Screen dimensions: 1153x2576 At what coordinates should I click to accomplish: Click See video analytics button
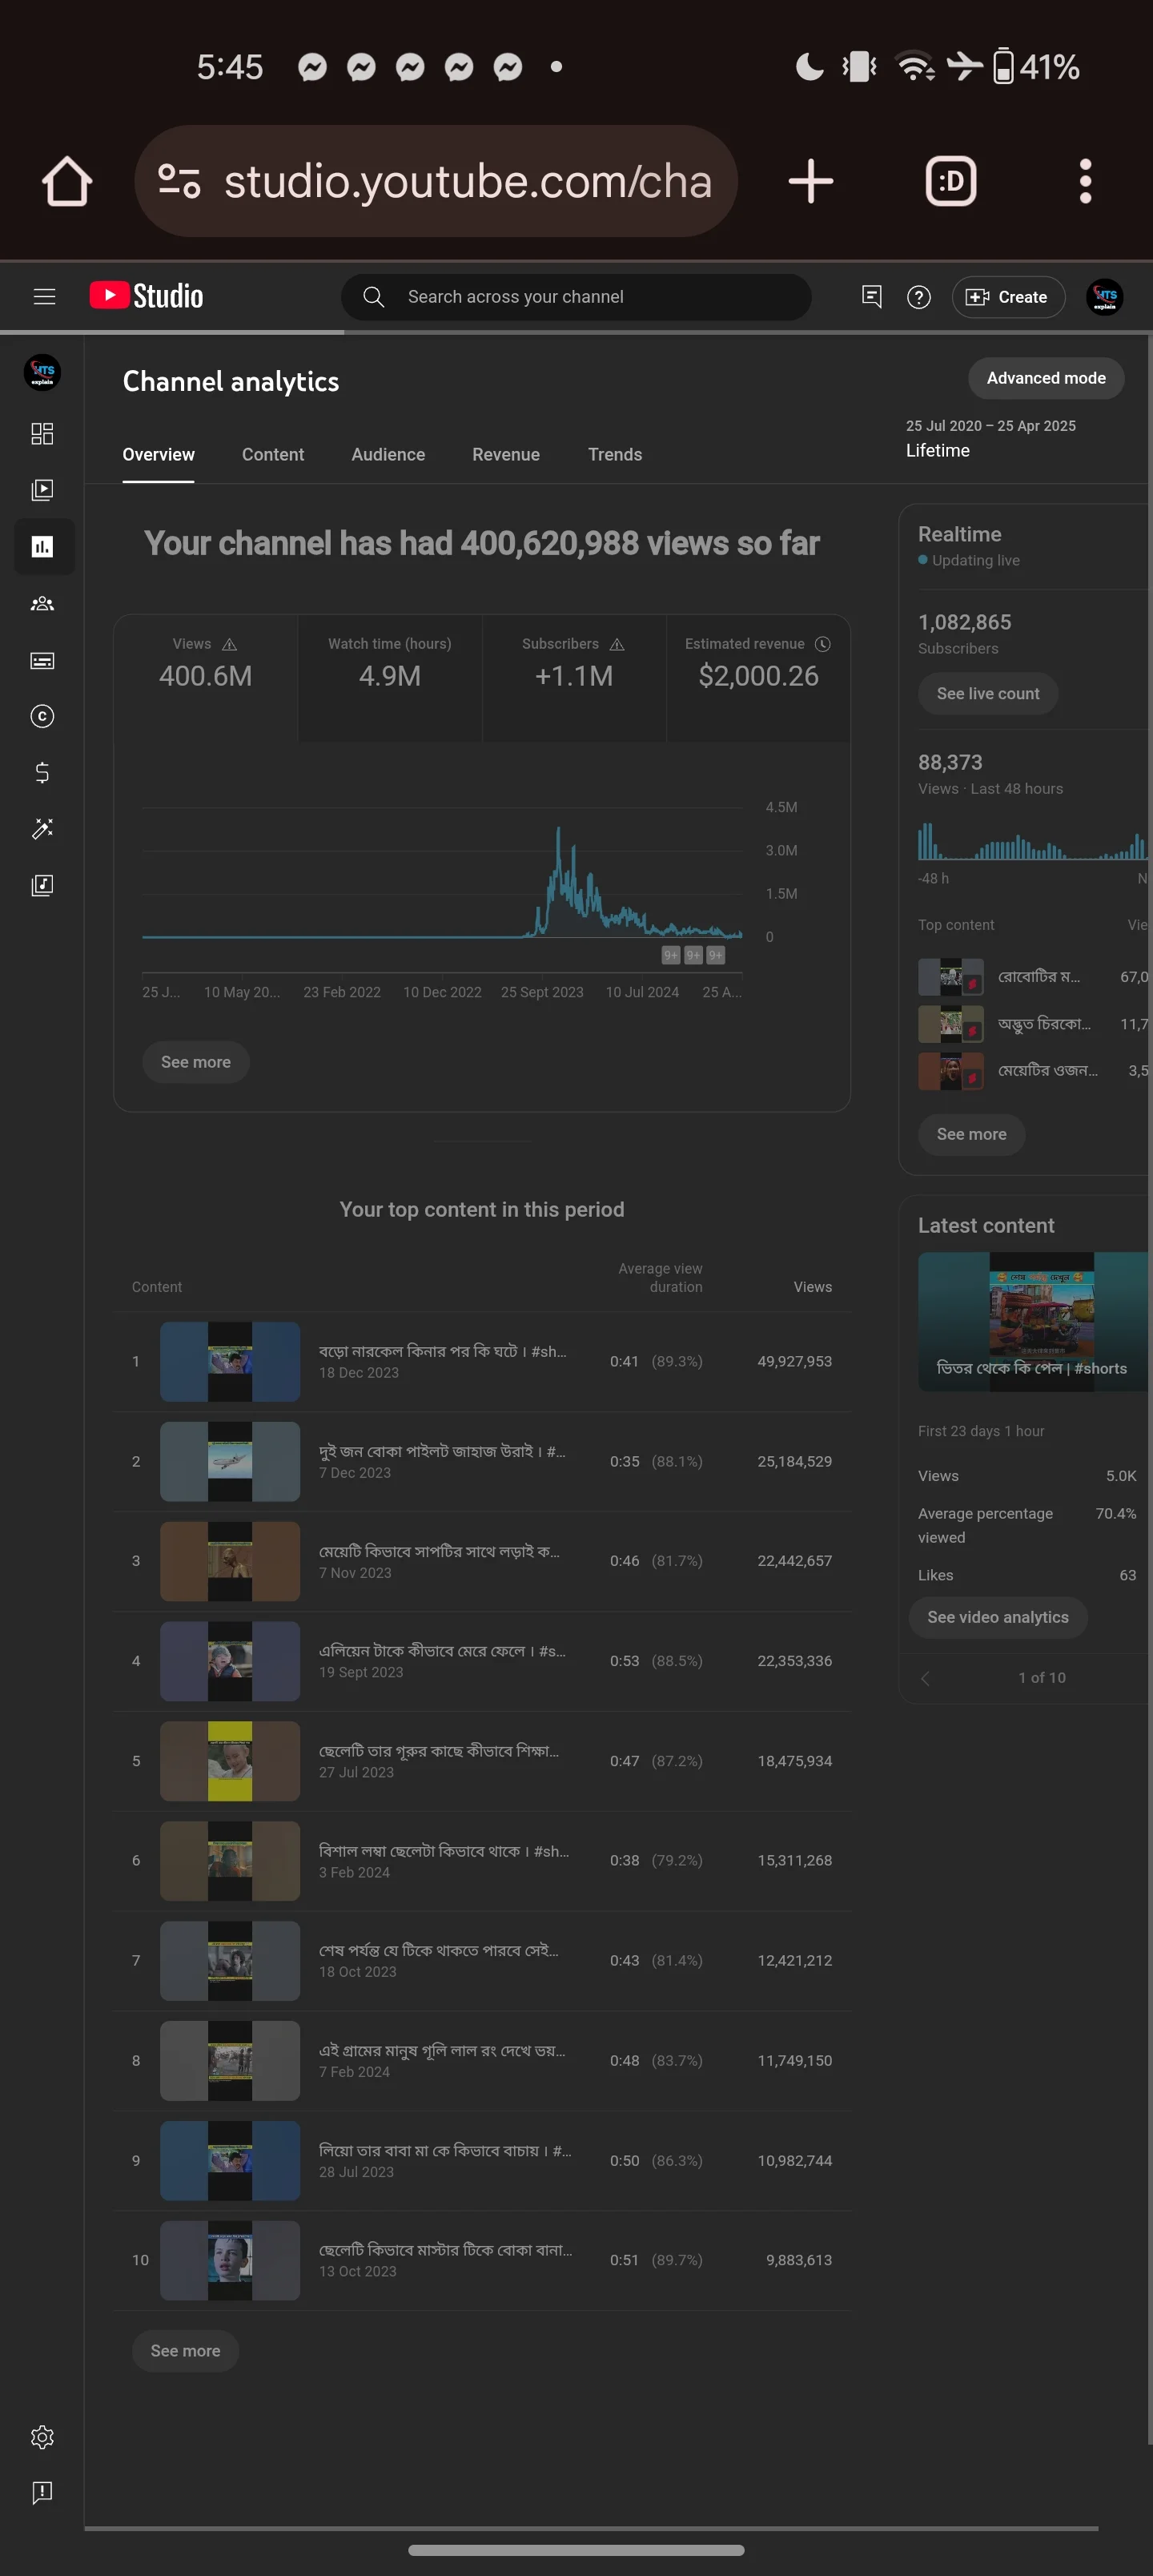(997, 1617)
